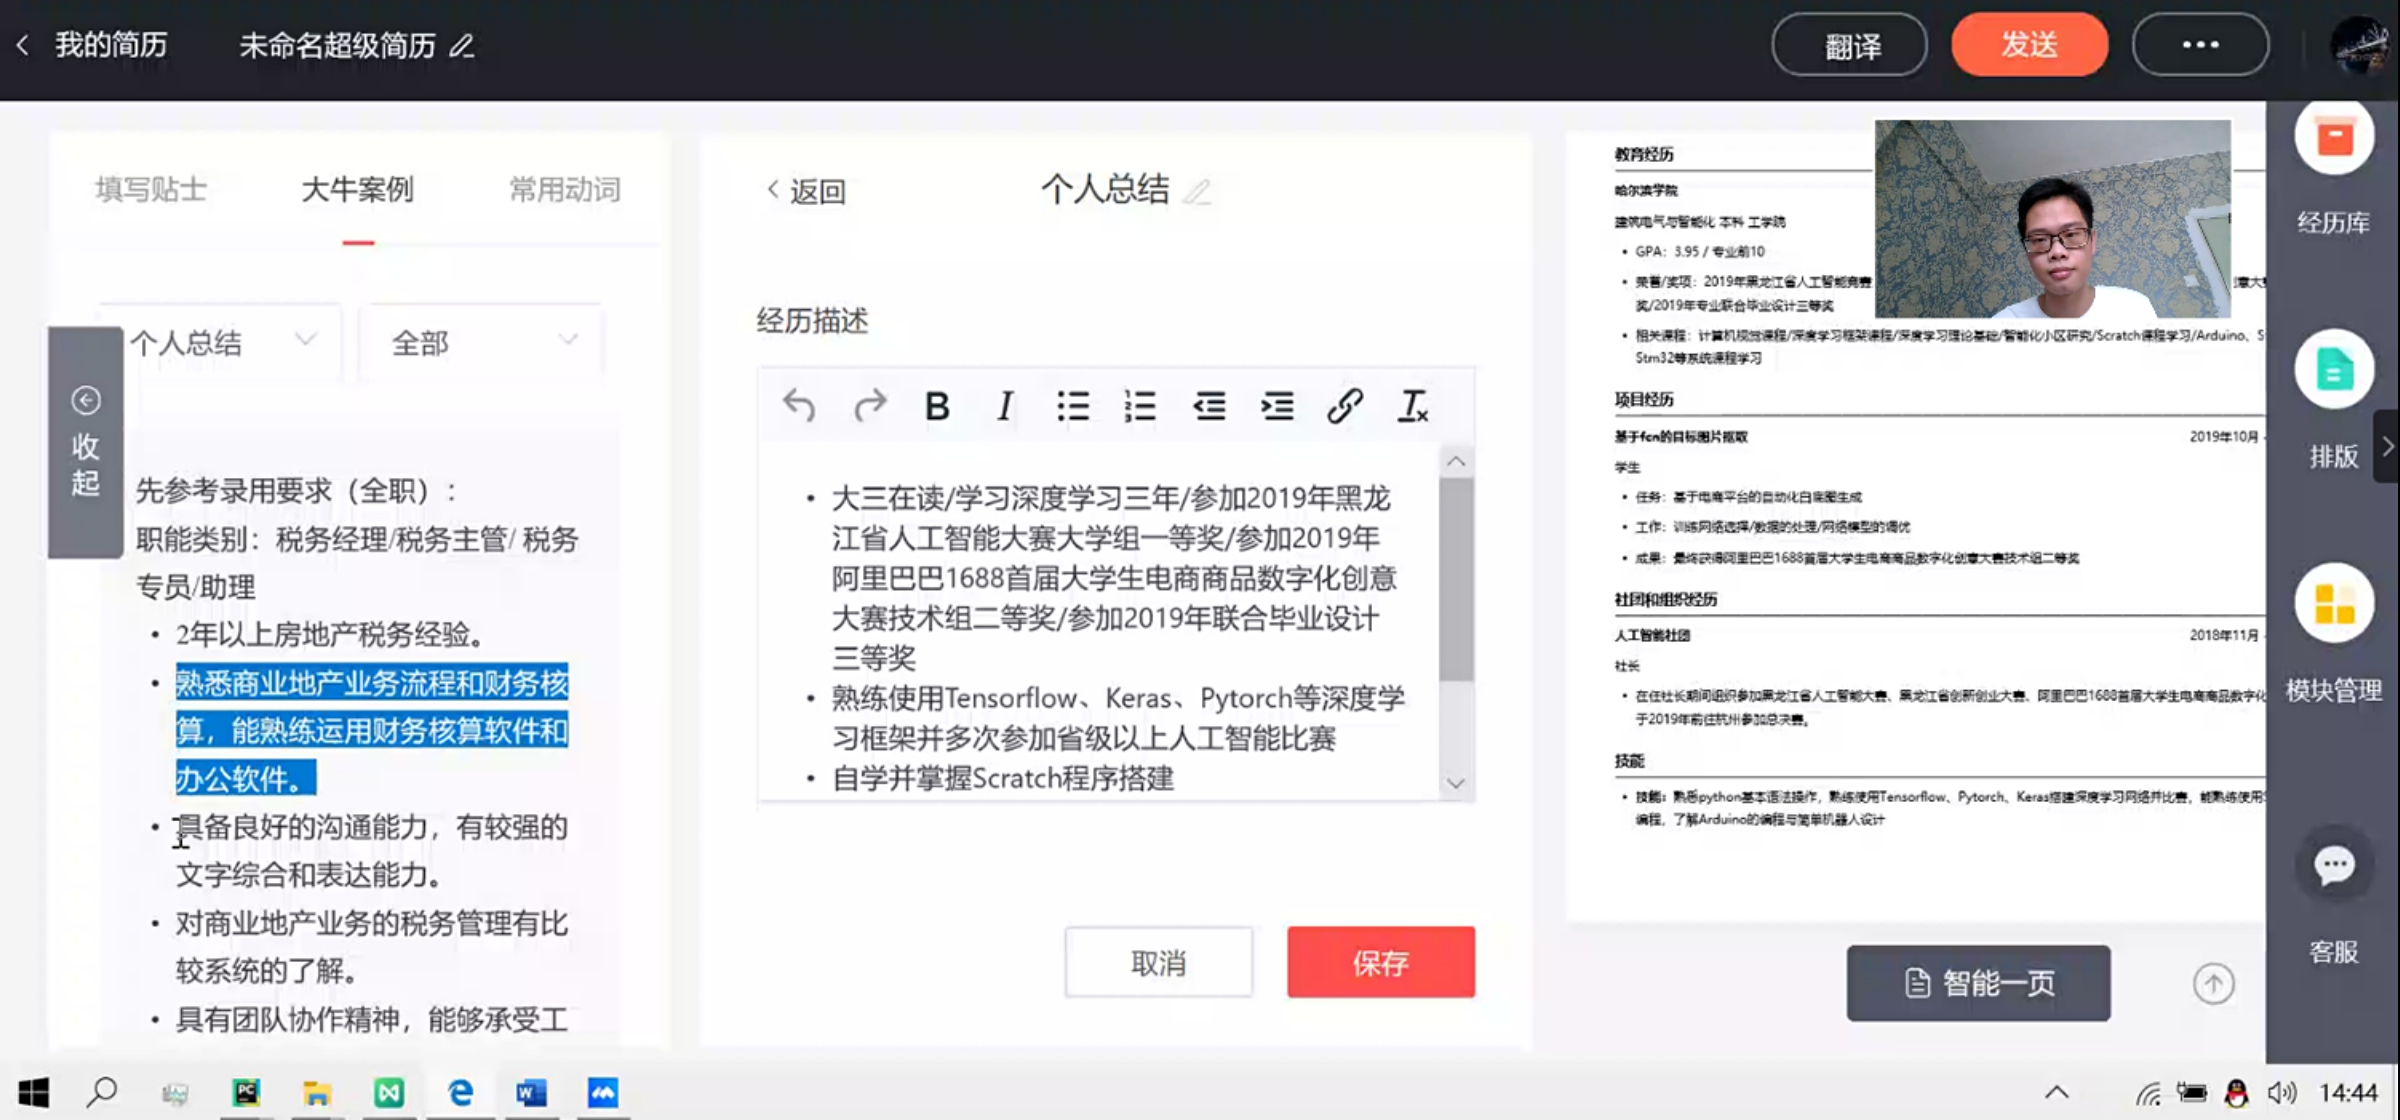Open the Edge browser from the taskbar

click(460, 1092)
